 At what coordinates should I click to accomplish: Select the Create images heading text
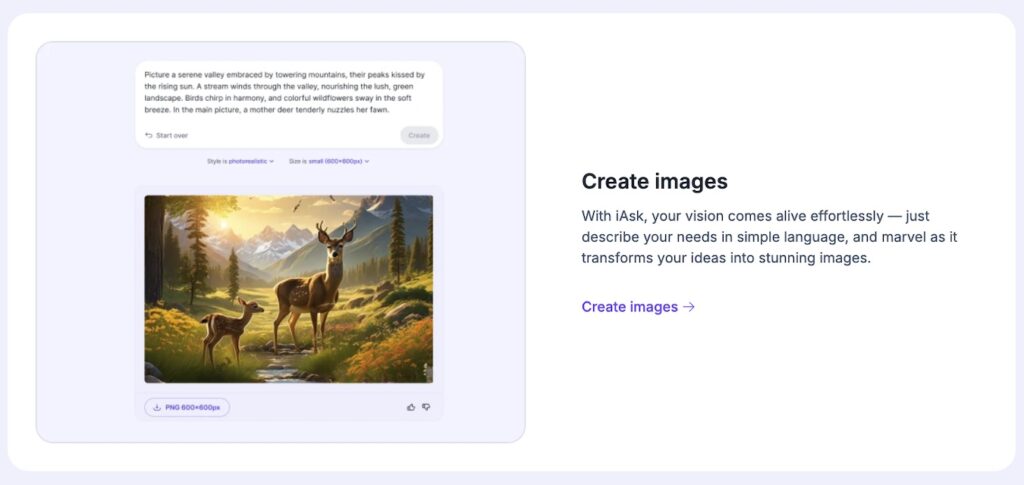click(x=654, y=181)
